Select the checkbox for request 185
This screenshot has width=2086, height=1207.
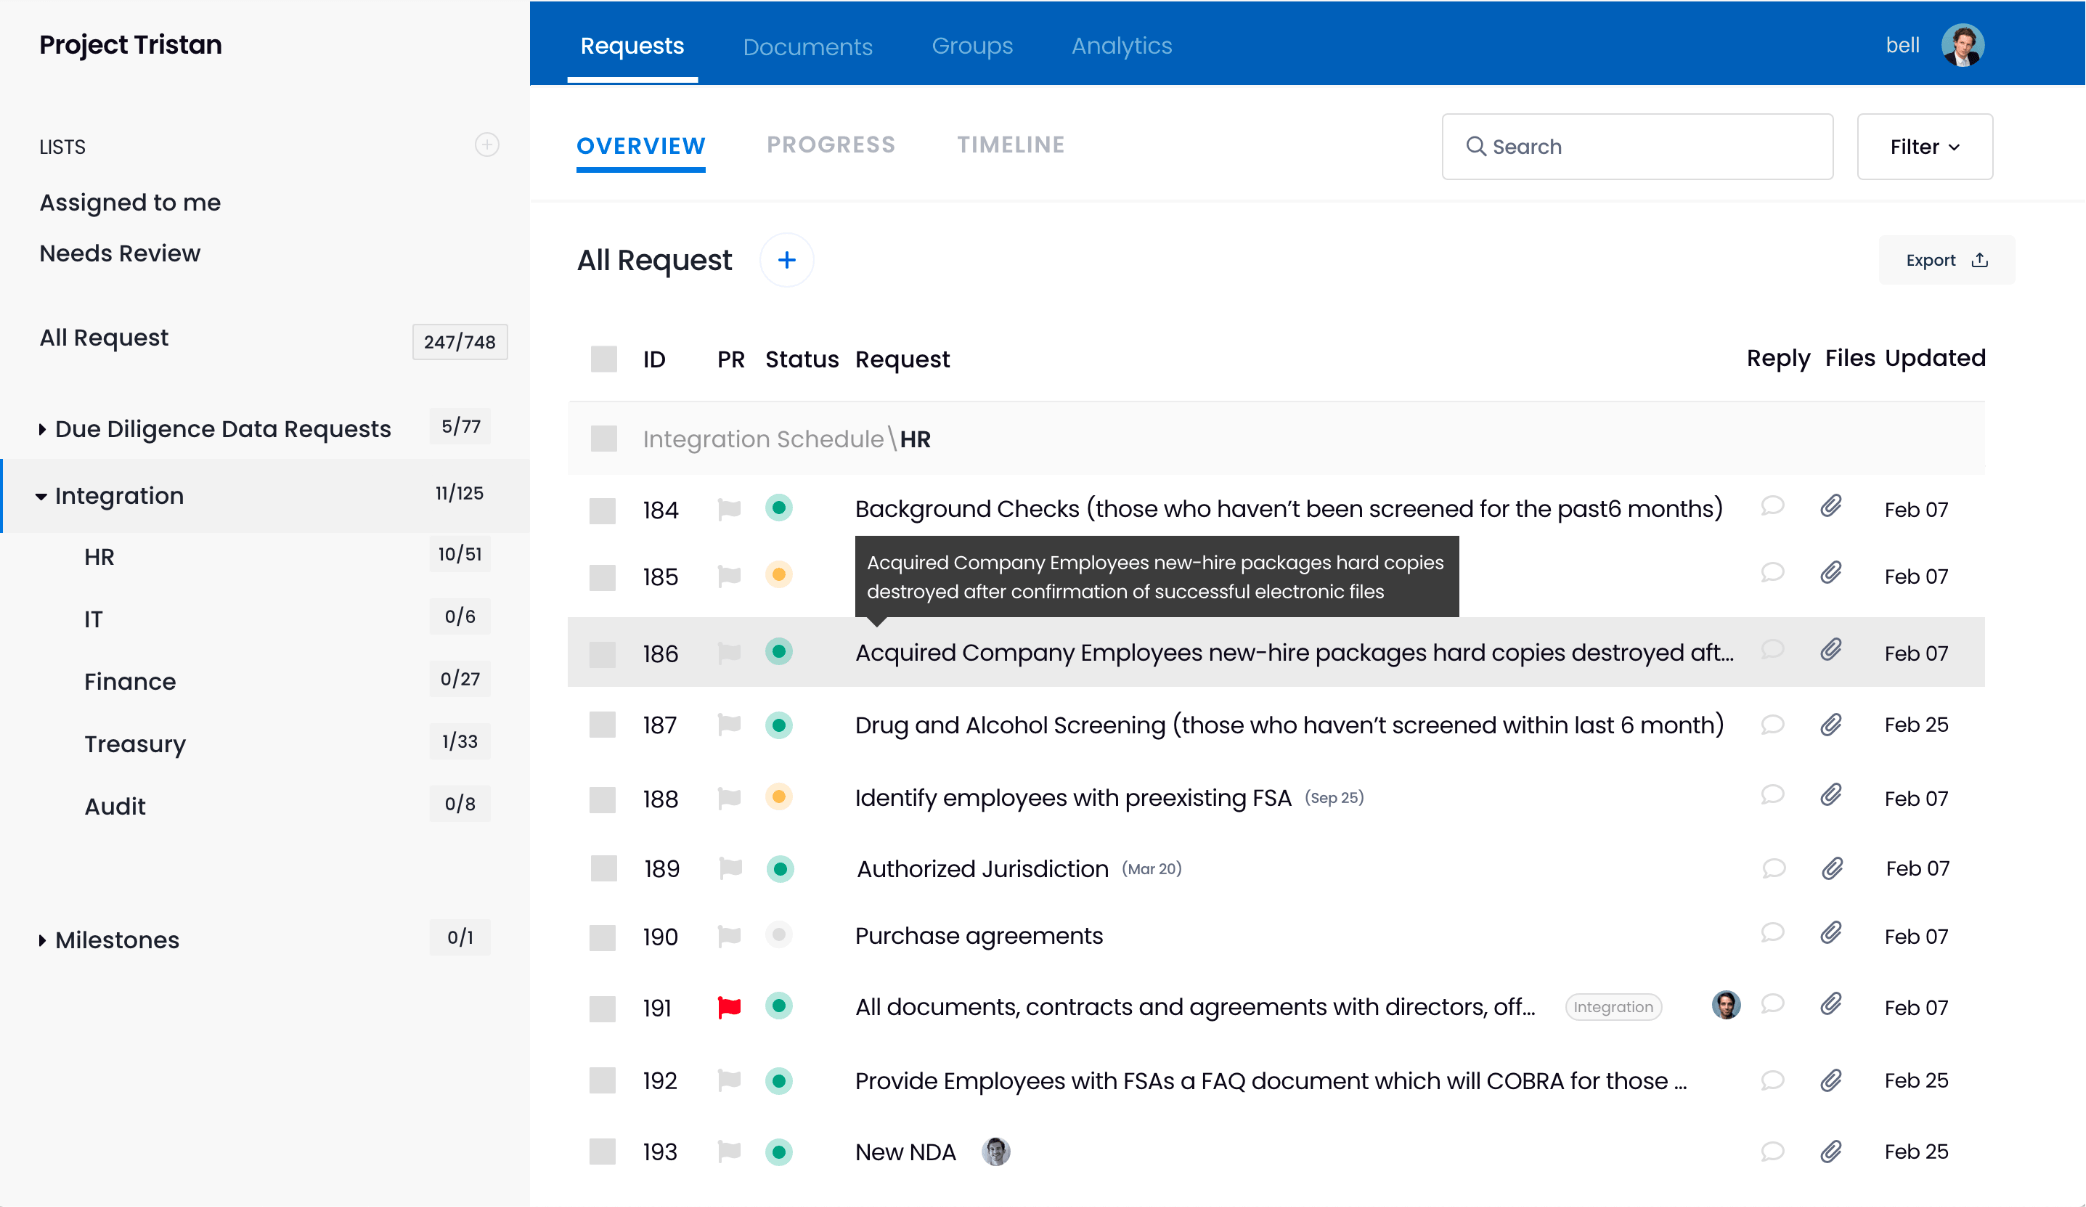click(602, 577)
